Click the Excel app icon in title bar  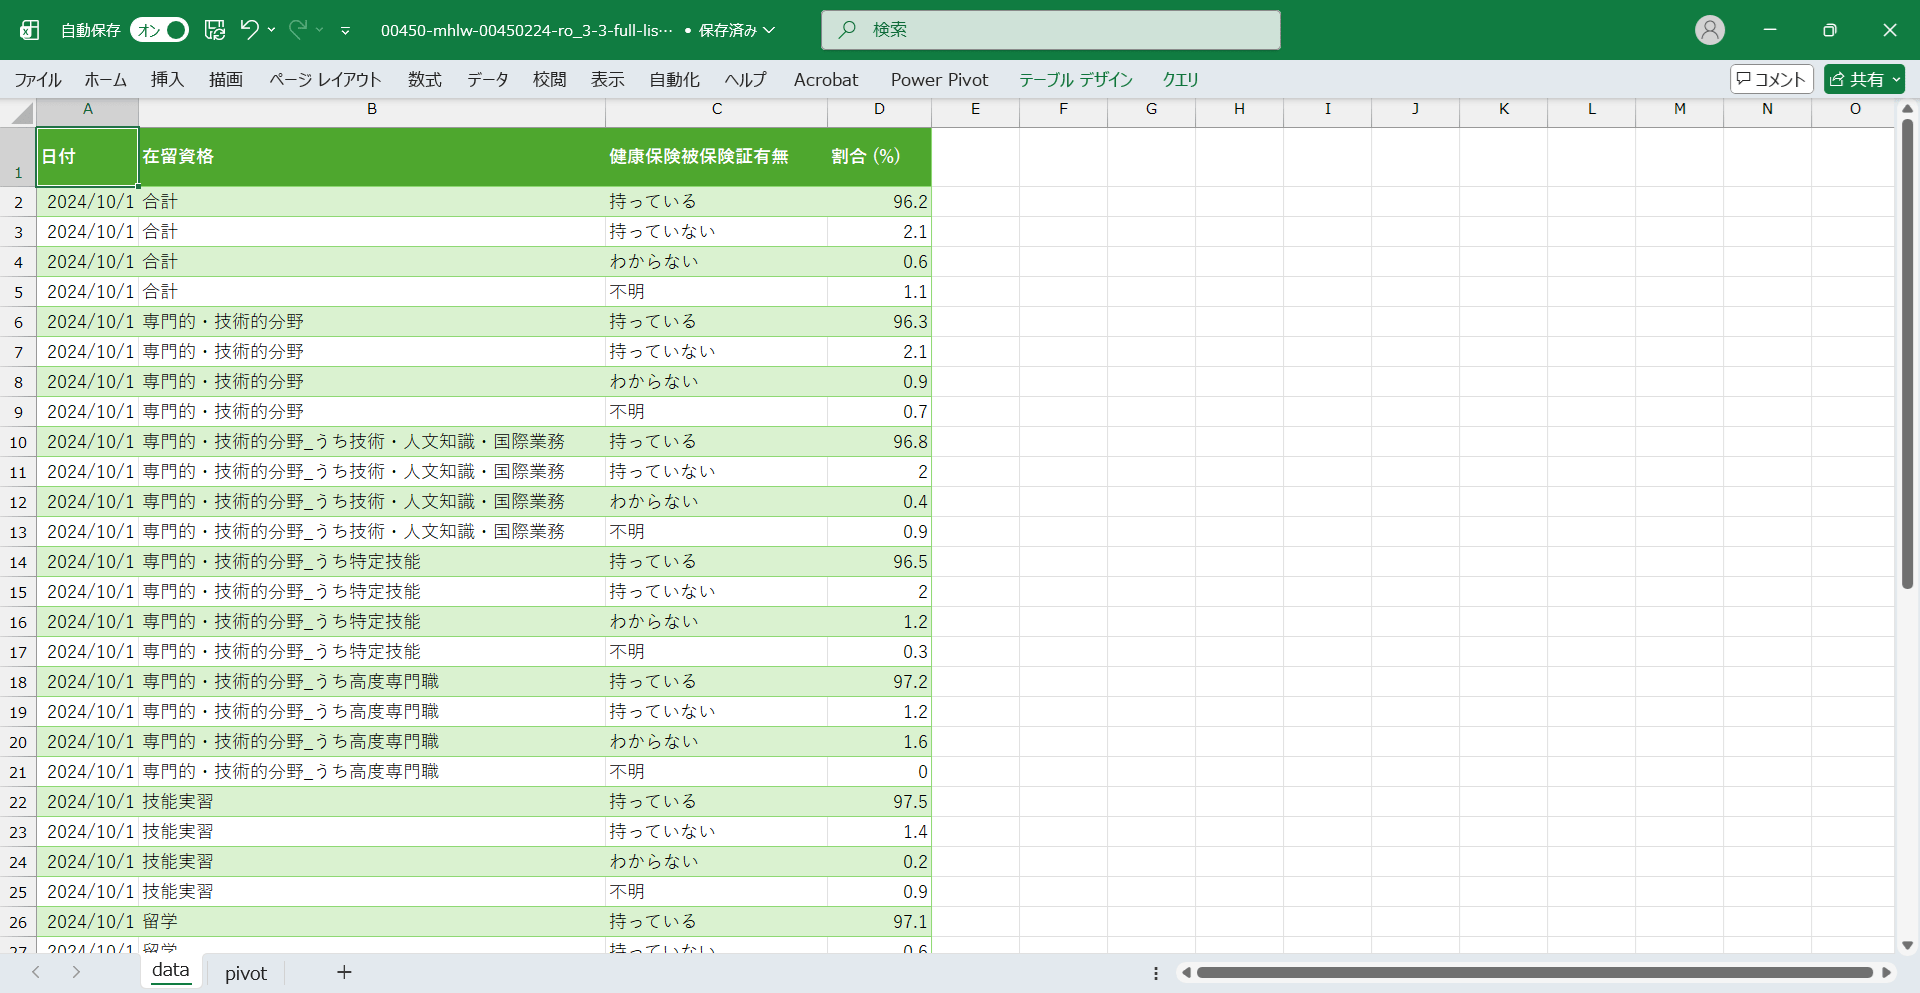30,30
